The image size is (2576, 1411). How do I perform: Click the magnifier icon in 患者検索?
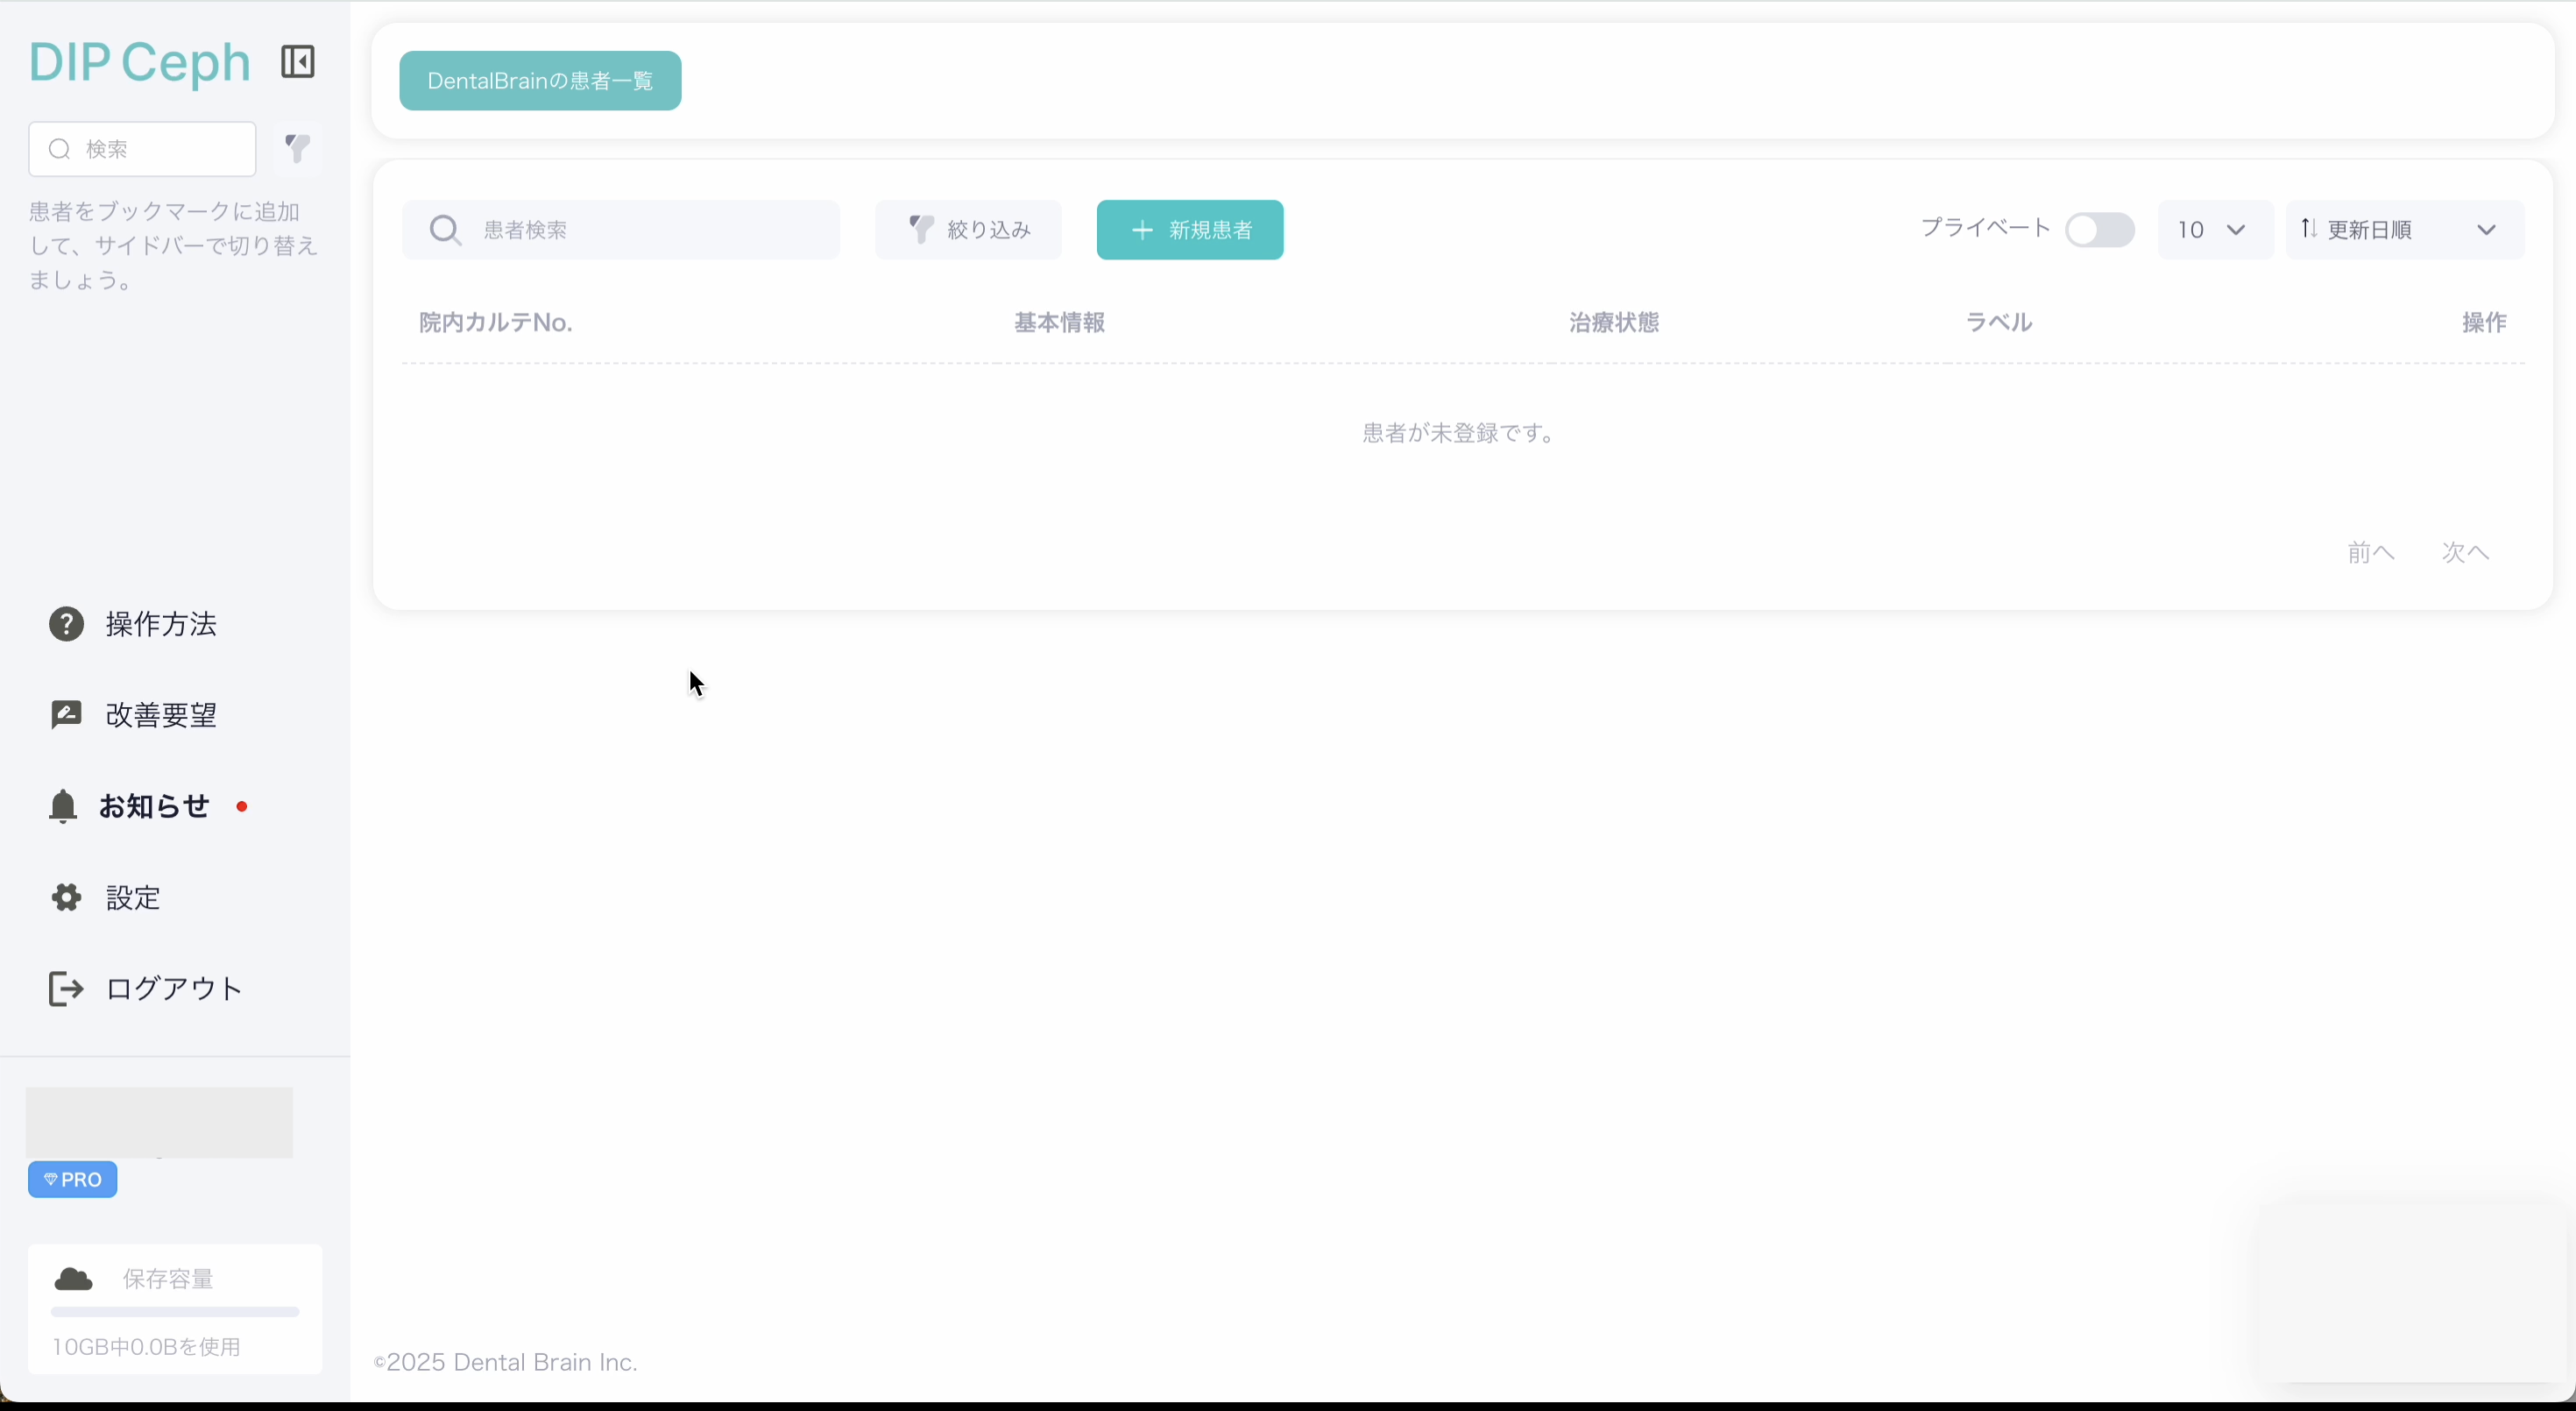pyautogui.click(x=444, y=230)
